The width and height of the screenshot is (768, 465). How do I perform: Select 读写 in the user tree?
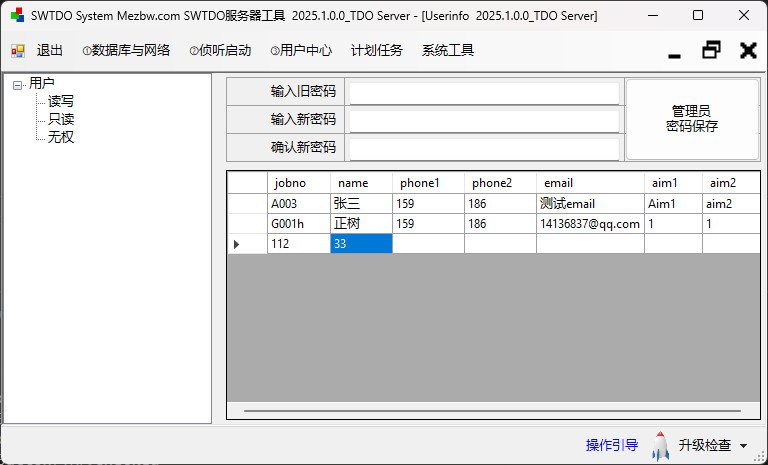pyautogui.click(x=61, y=101)
